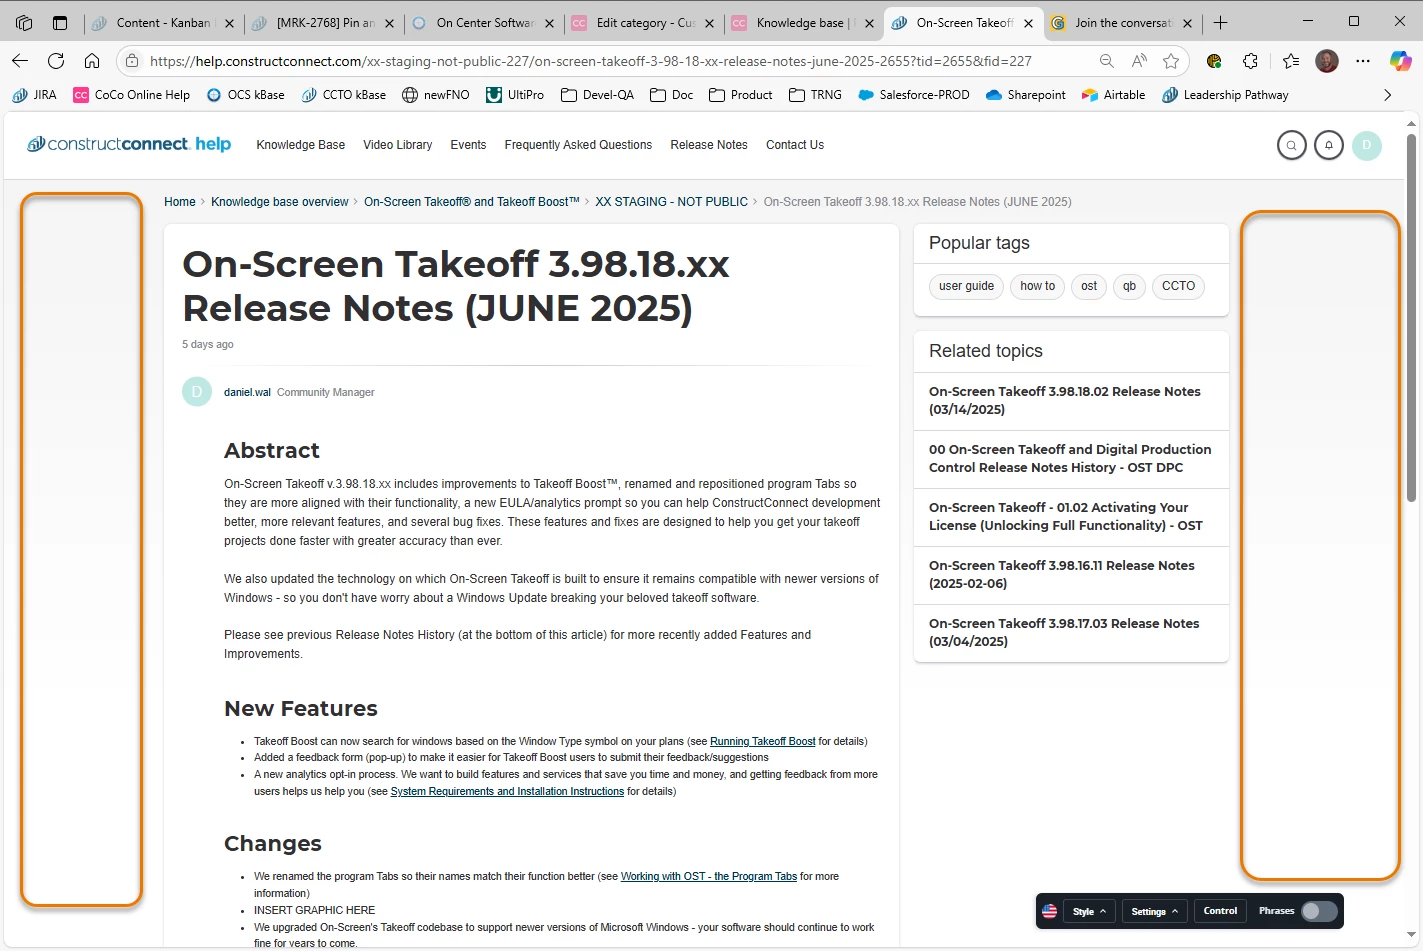
Task: Open the browser extensions puzzle icon
Action: click(1250, 61)
